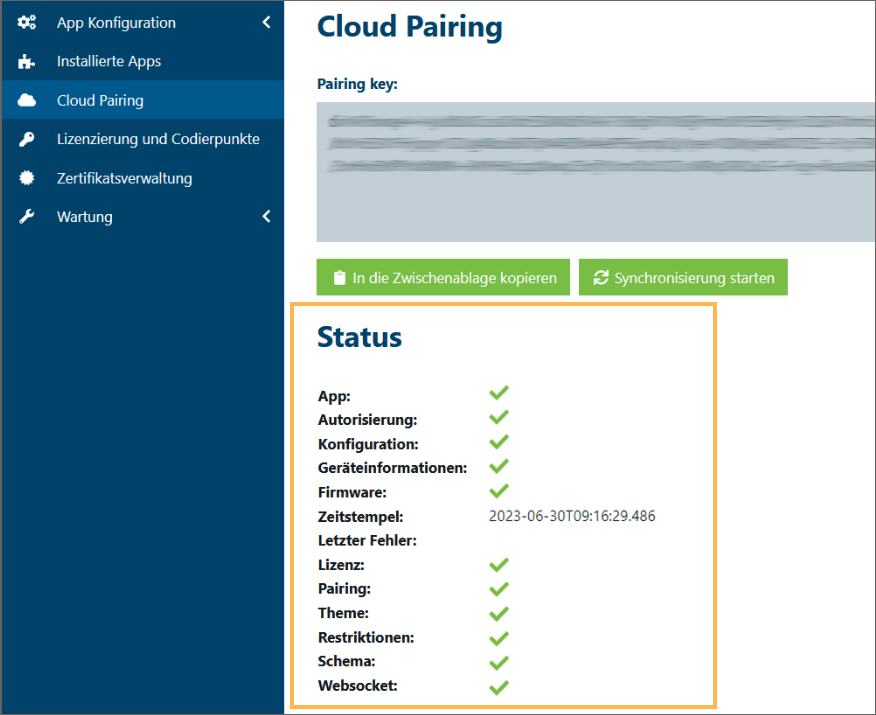Image resolution: width=876 pixels, height=715 pixels.
Task: Click the green checkmark next to Pairing
Action: coord(499,589)
